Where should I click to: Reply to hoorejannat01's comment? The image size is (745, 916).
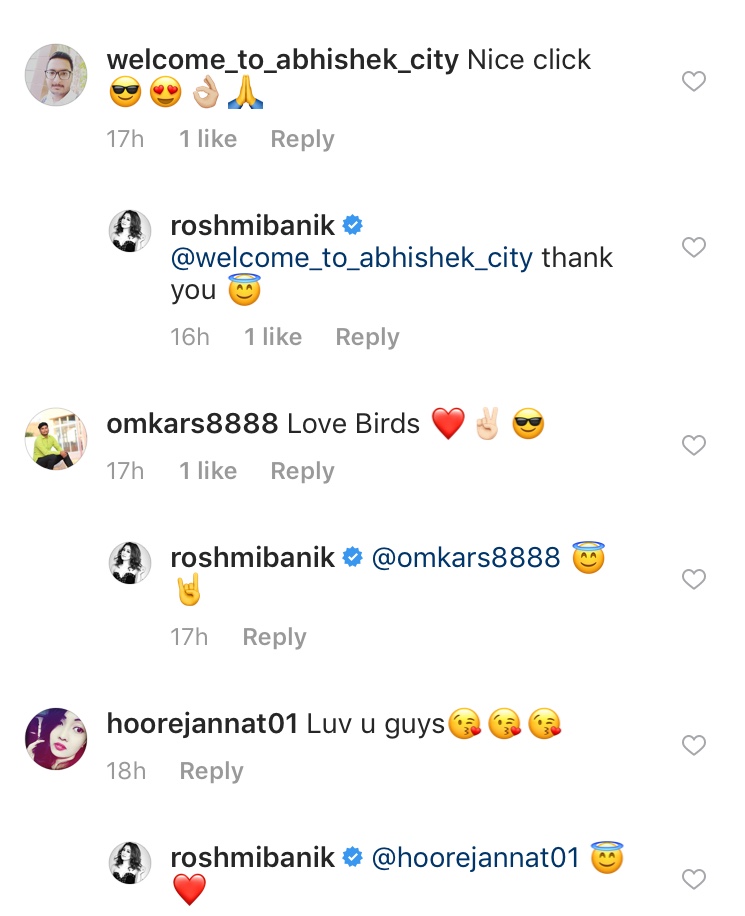[x=211, y=771]
